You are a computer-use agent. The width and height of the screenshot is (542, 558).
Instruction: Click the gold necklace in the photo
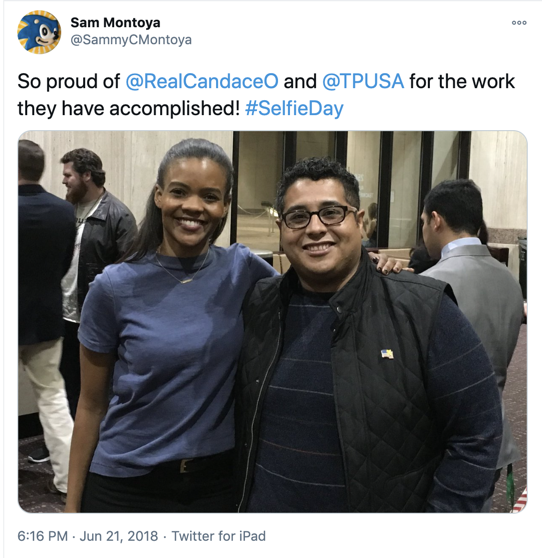tap(183, 270)
